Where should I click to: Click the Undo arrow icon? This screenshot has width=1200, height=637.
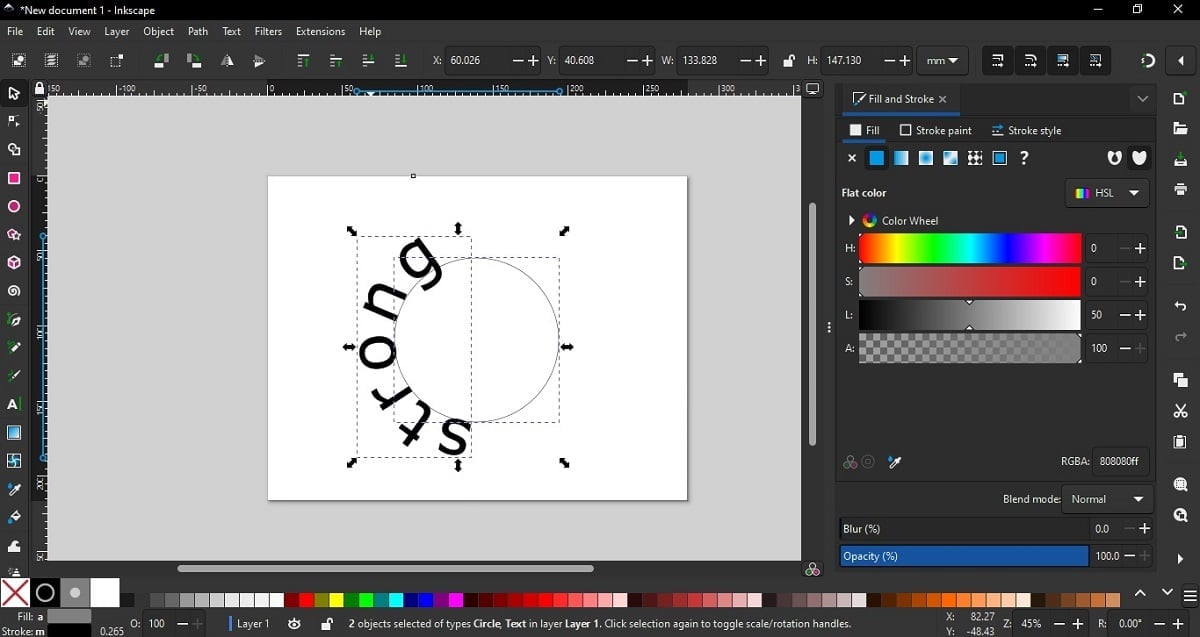[1181, 307]
